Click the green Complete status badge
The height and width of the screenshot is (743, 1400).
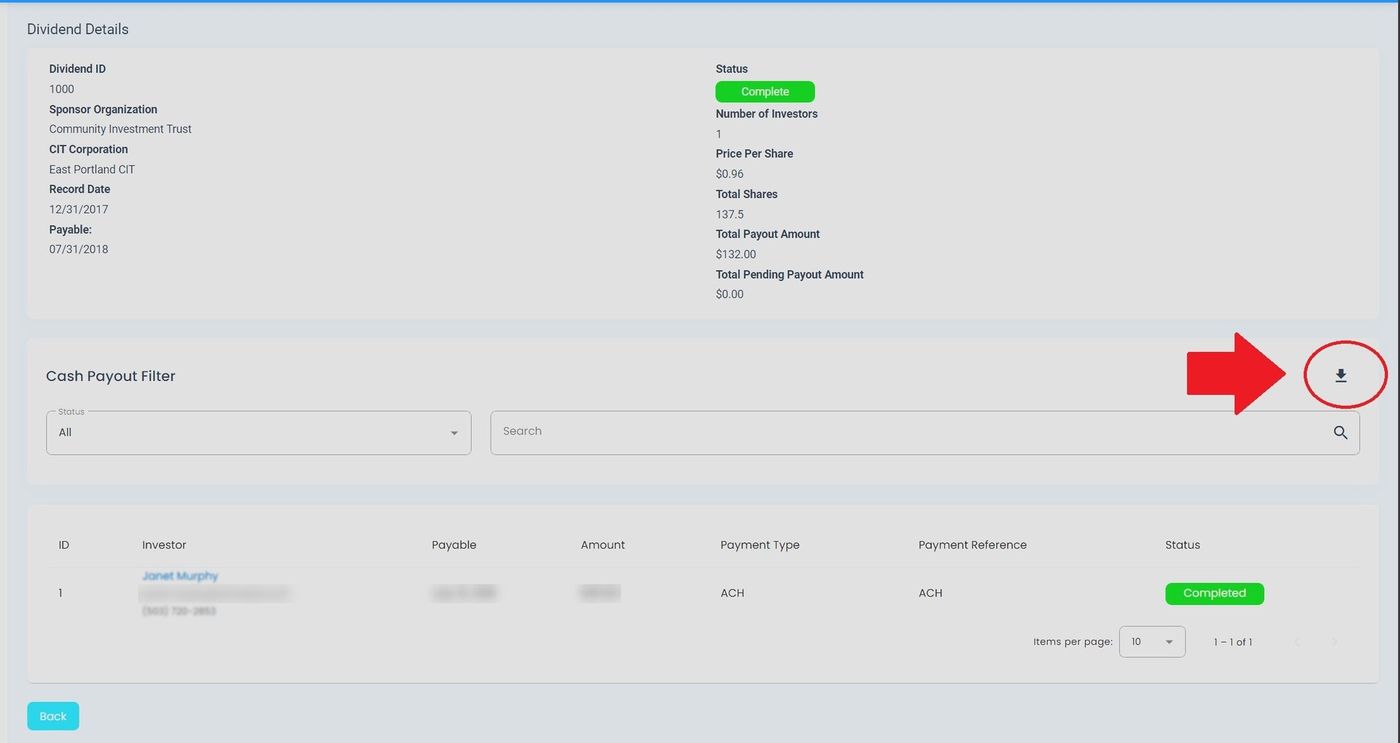tap(765, 92)
